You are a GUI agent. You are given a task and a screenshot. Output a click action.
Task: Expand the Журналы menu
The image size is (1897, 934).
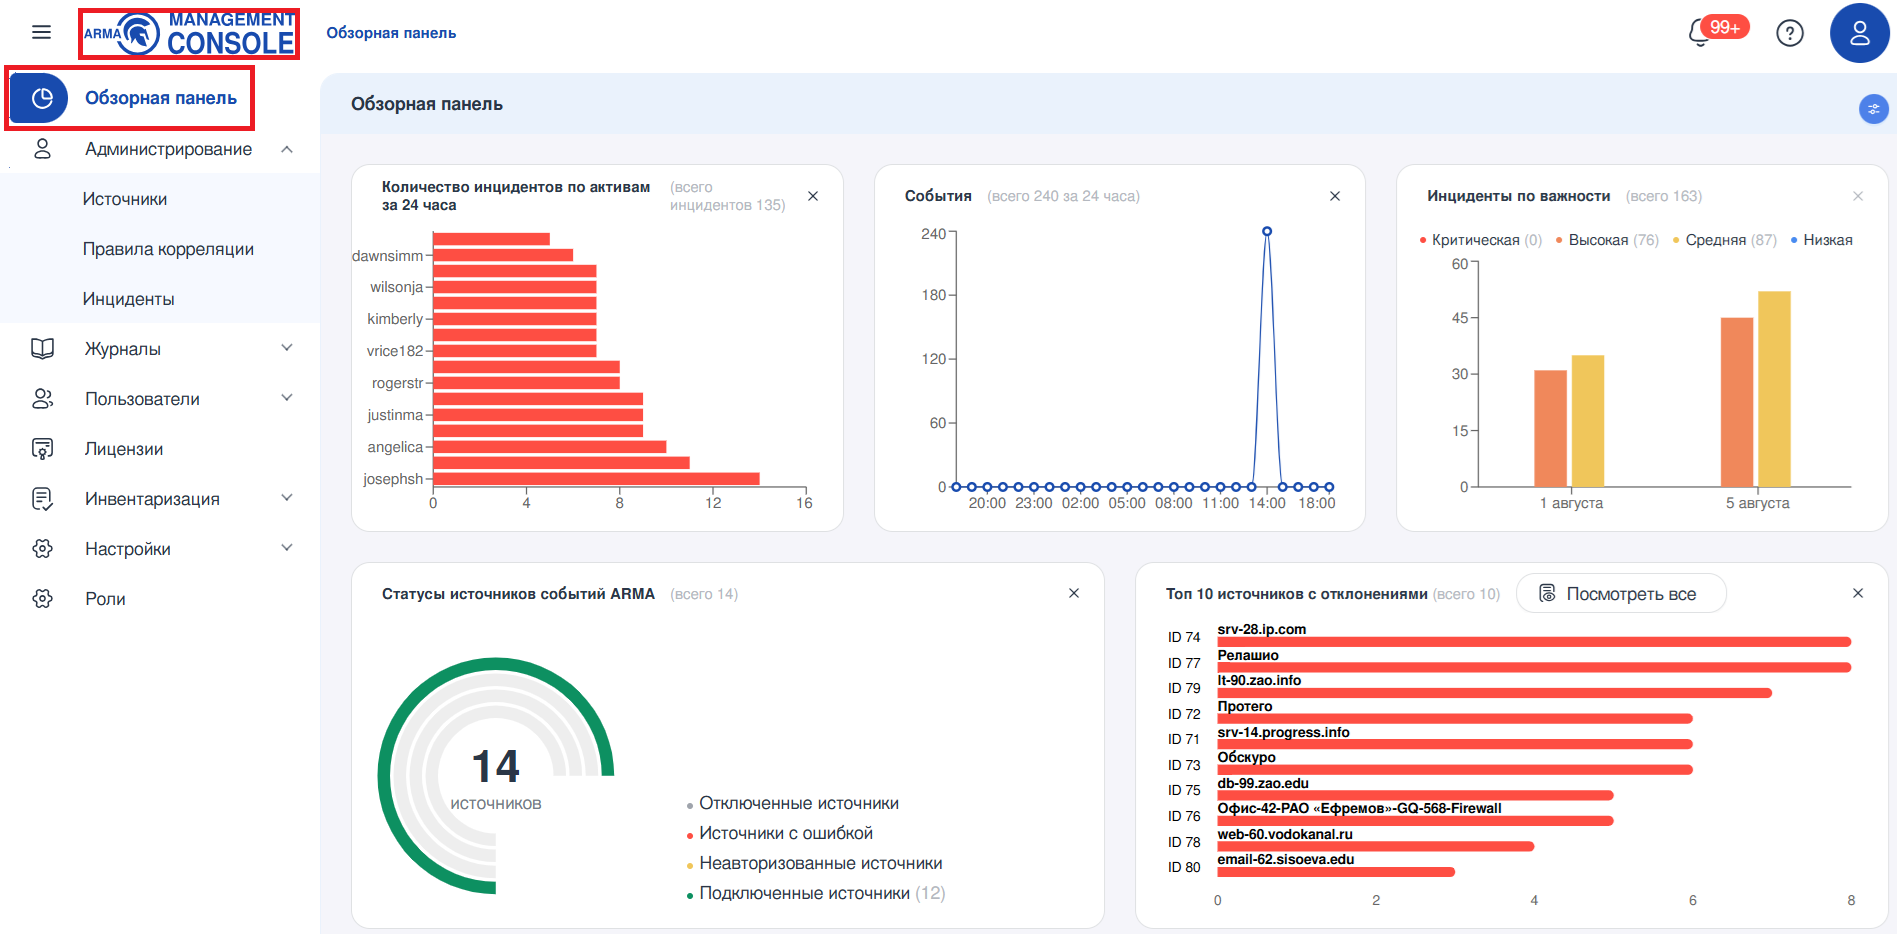click(287, 349)
